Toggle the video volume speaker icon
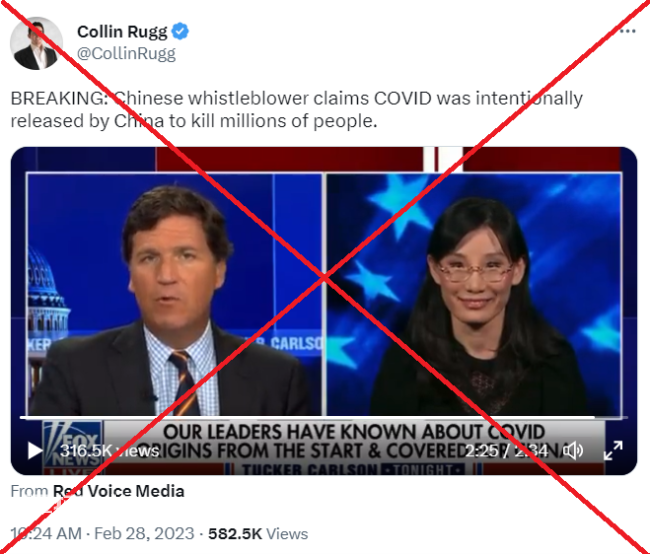This screenshot has height=554, width=650. coord(573,451)
